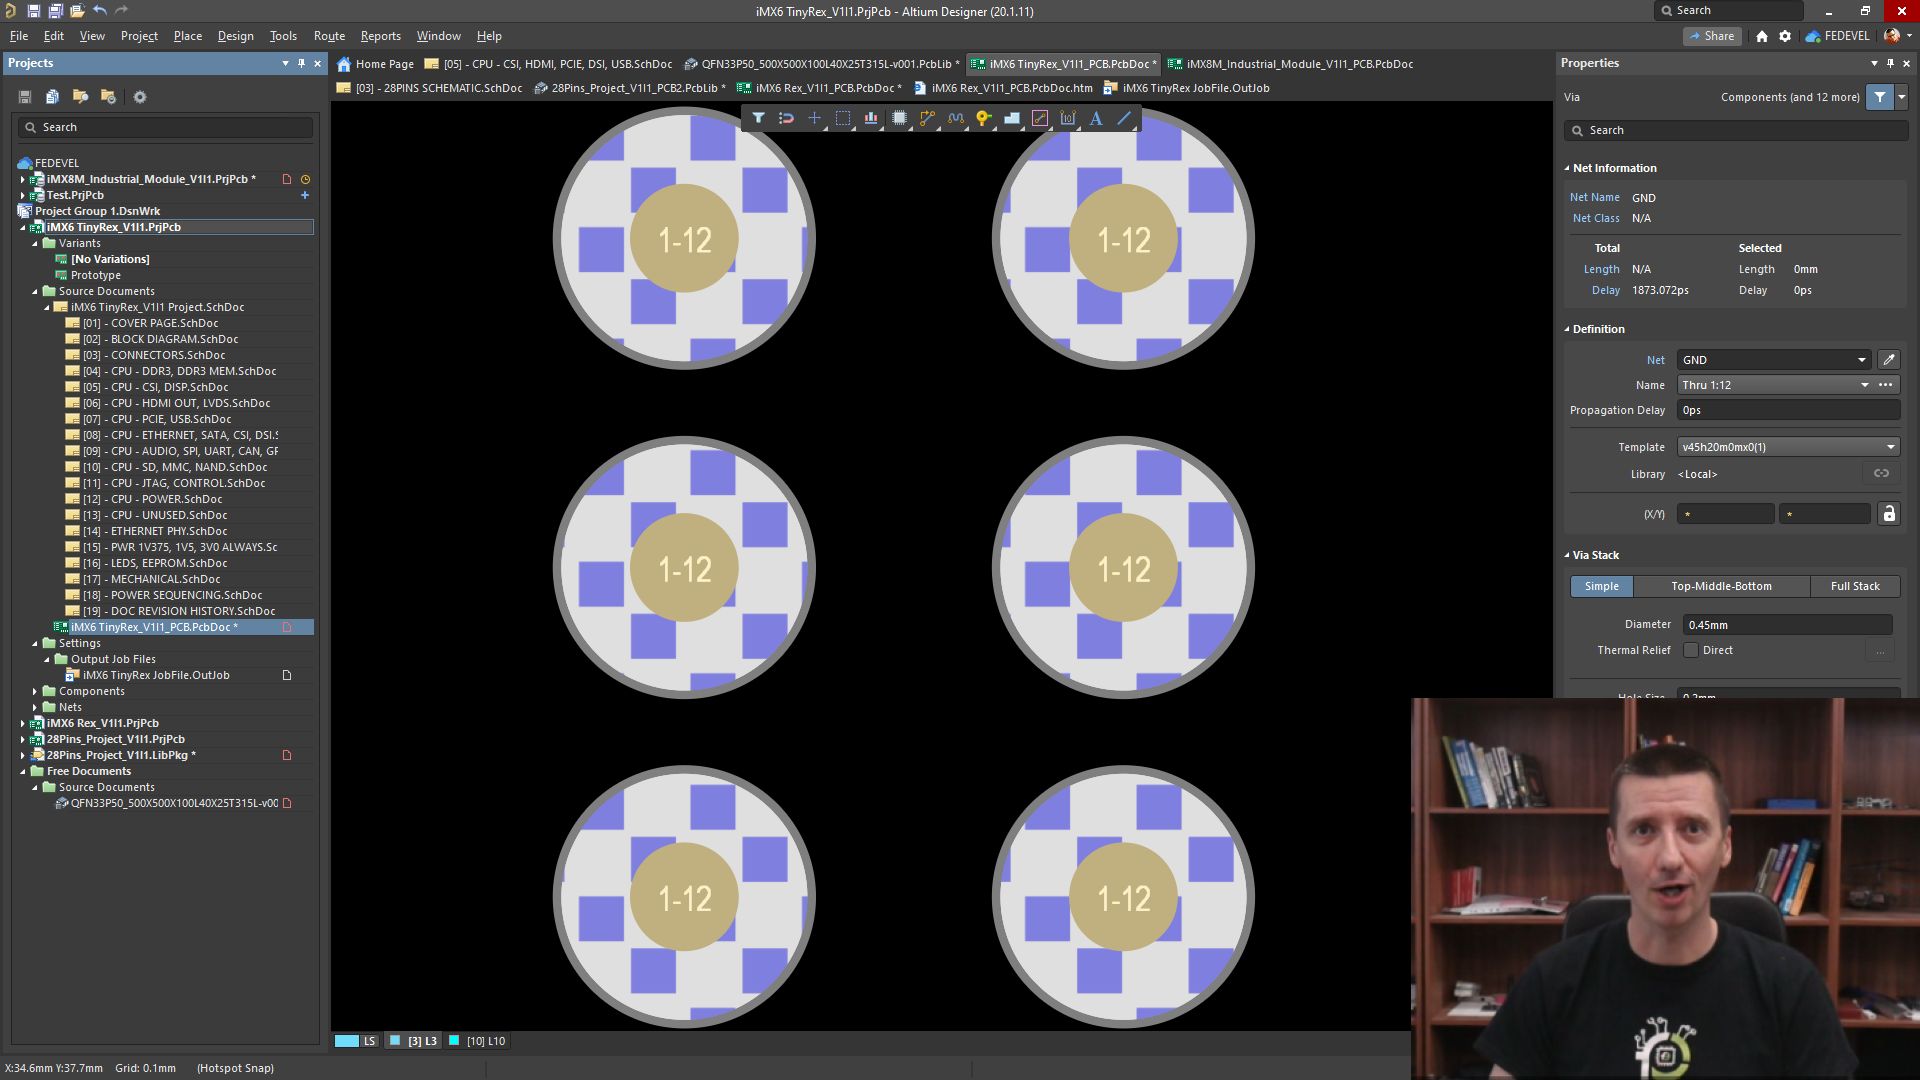Screen dimensions: 1920x1080
Task: Open the Route menu
Action: click(329, 36)
